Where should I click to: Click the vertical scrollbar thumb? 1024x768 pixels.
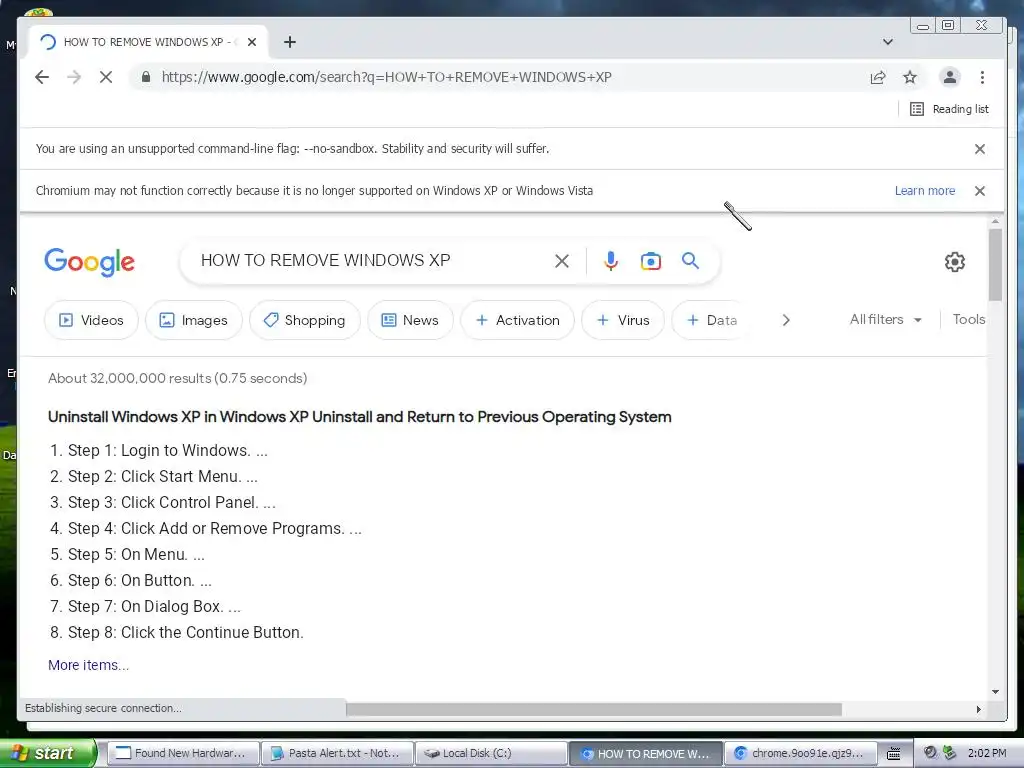995,264
